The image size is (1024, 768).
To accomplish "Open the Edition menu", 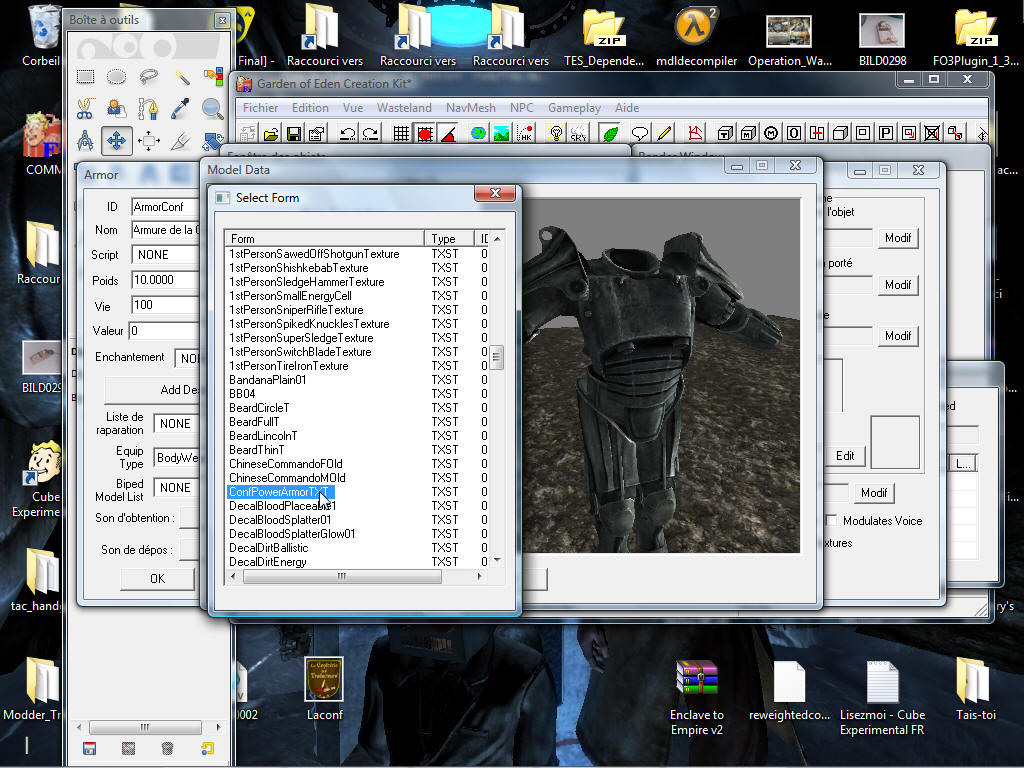I will click(x=310, y=108).
